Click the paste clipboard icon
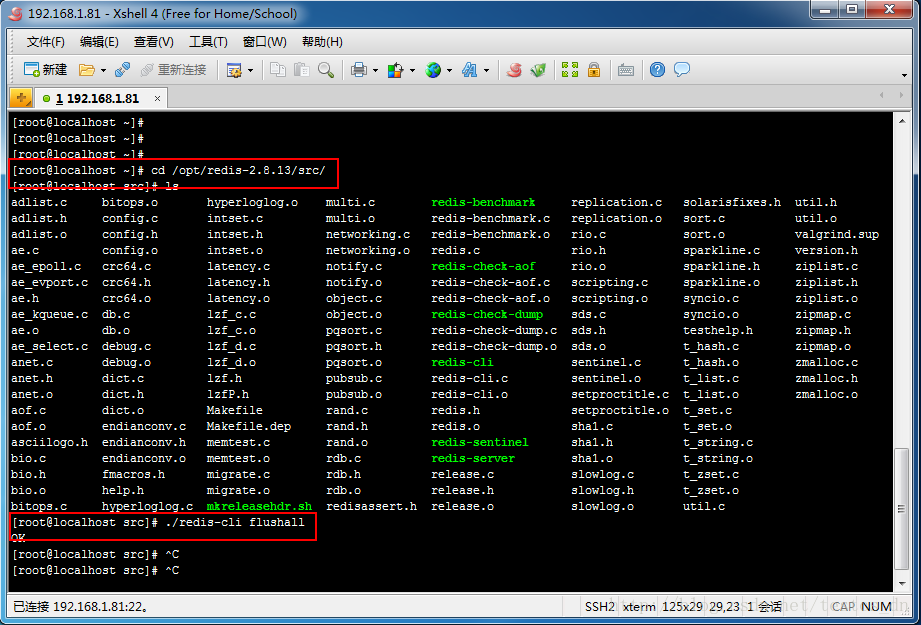Viewport: 921px width, 625px height. click(x=302, y=70)
